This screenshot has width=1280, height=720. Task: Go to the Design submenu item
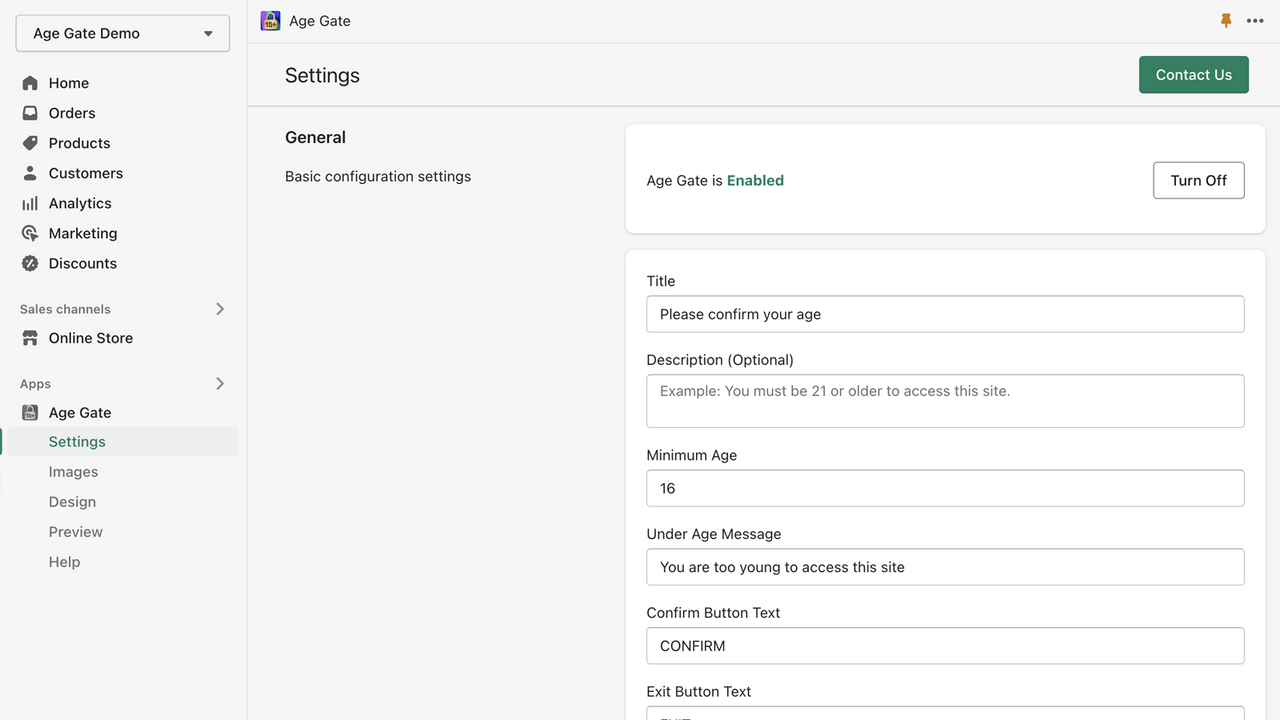tap(72, 502)
